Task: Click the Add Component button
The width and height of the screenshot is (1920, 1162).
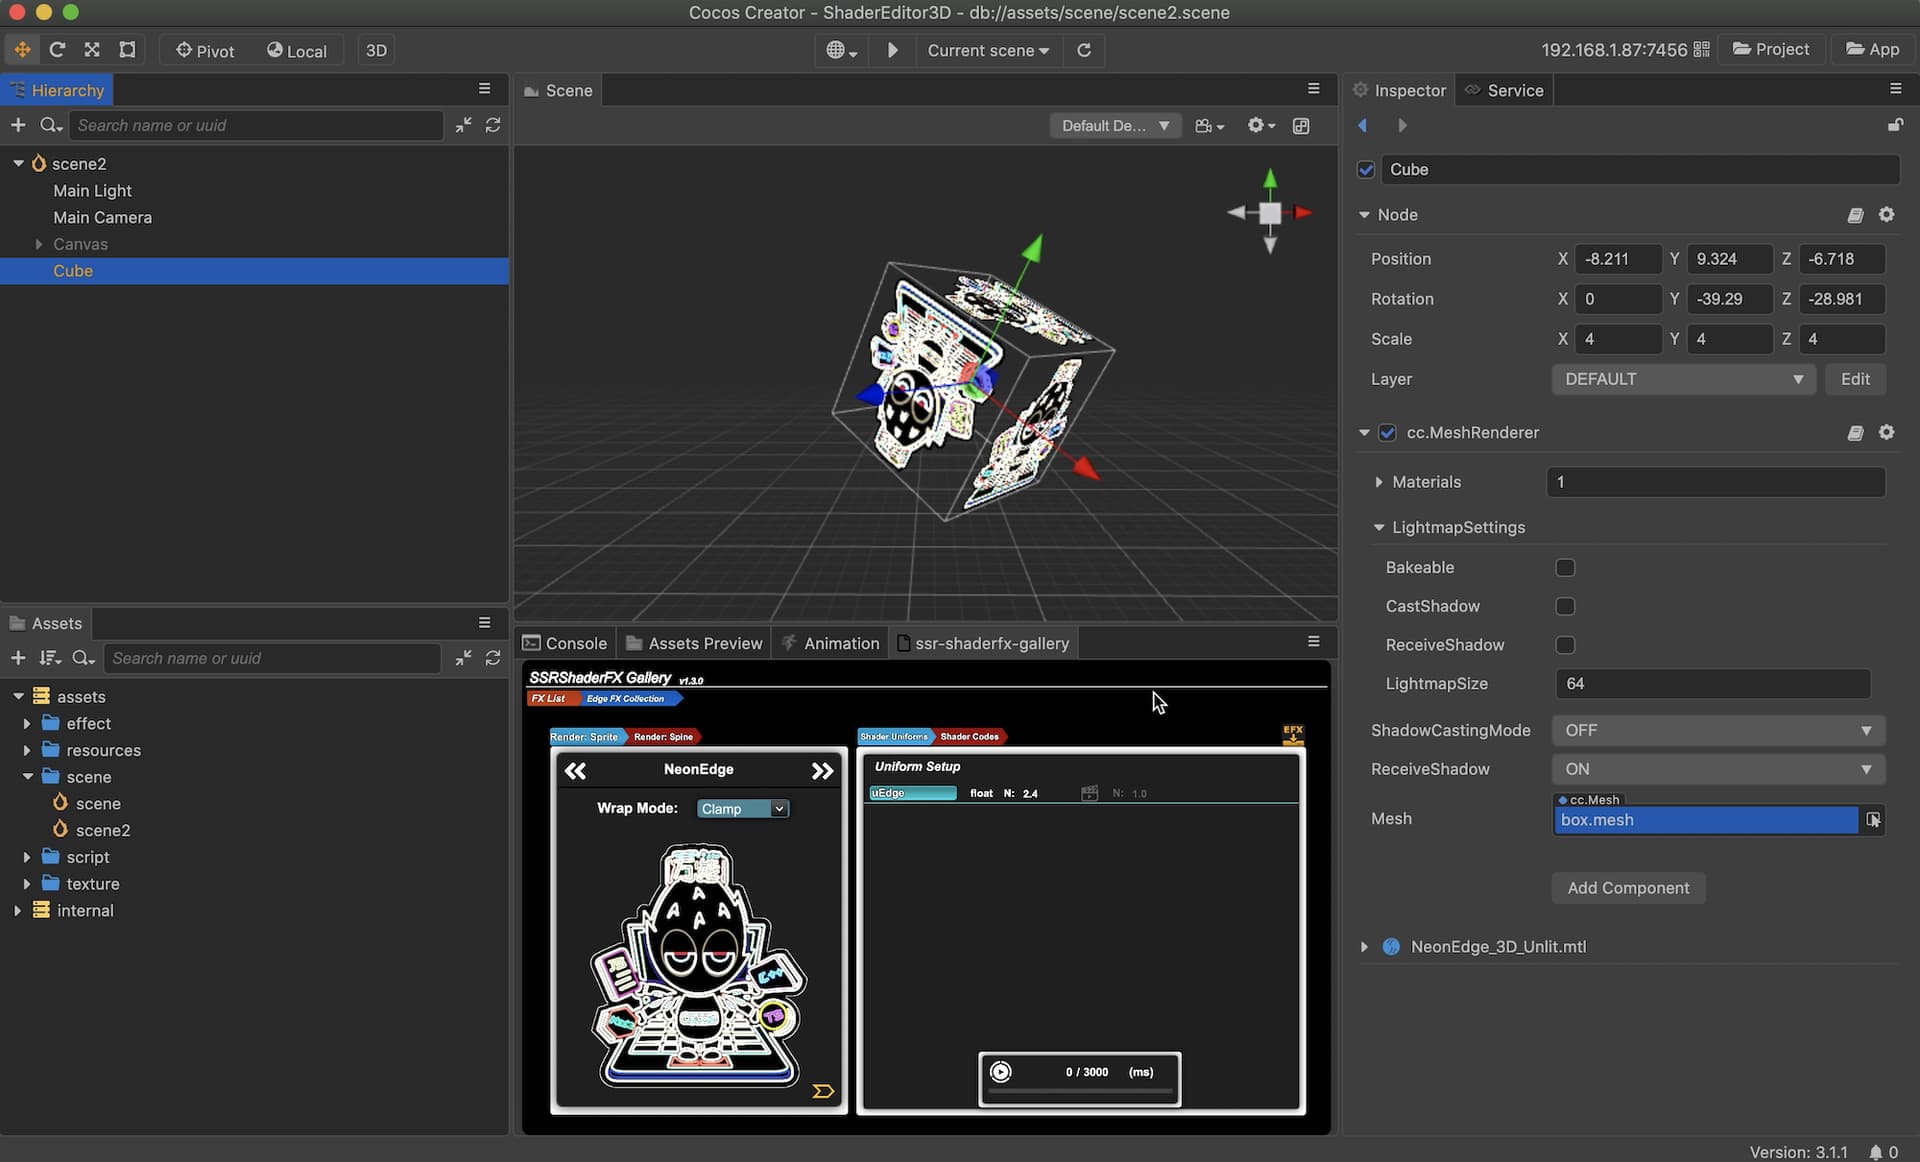Action: 1627,888
